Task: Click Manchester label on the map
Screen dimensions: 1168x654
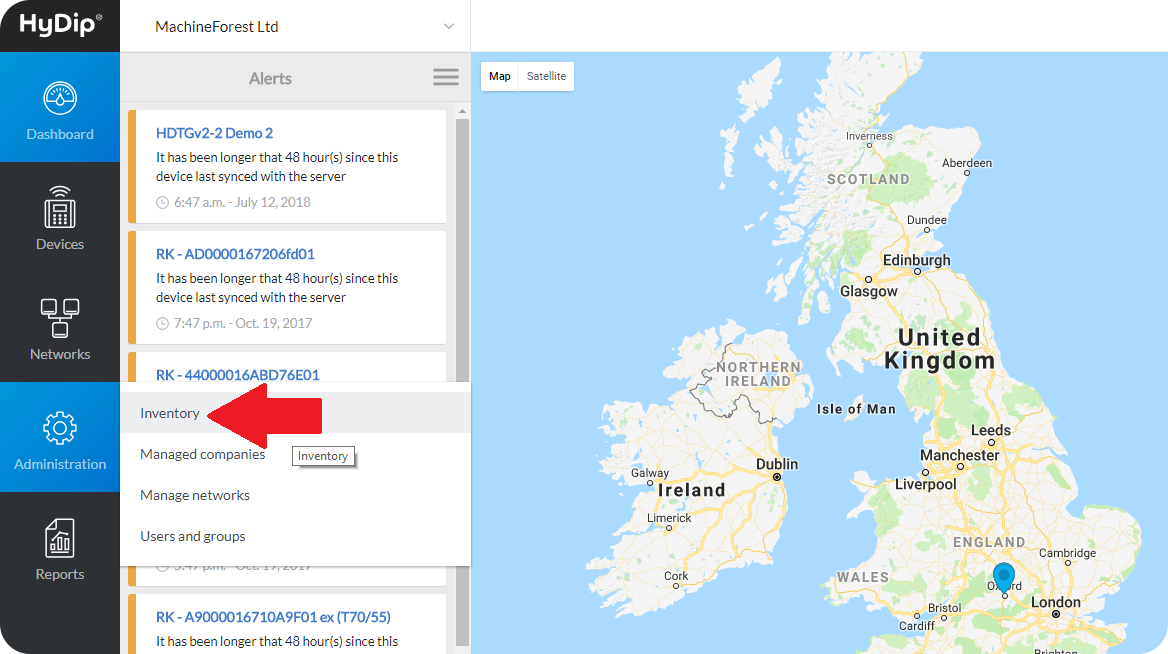Action: pyautogui.click(x=959, y=455)
